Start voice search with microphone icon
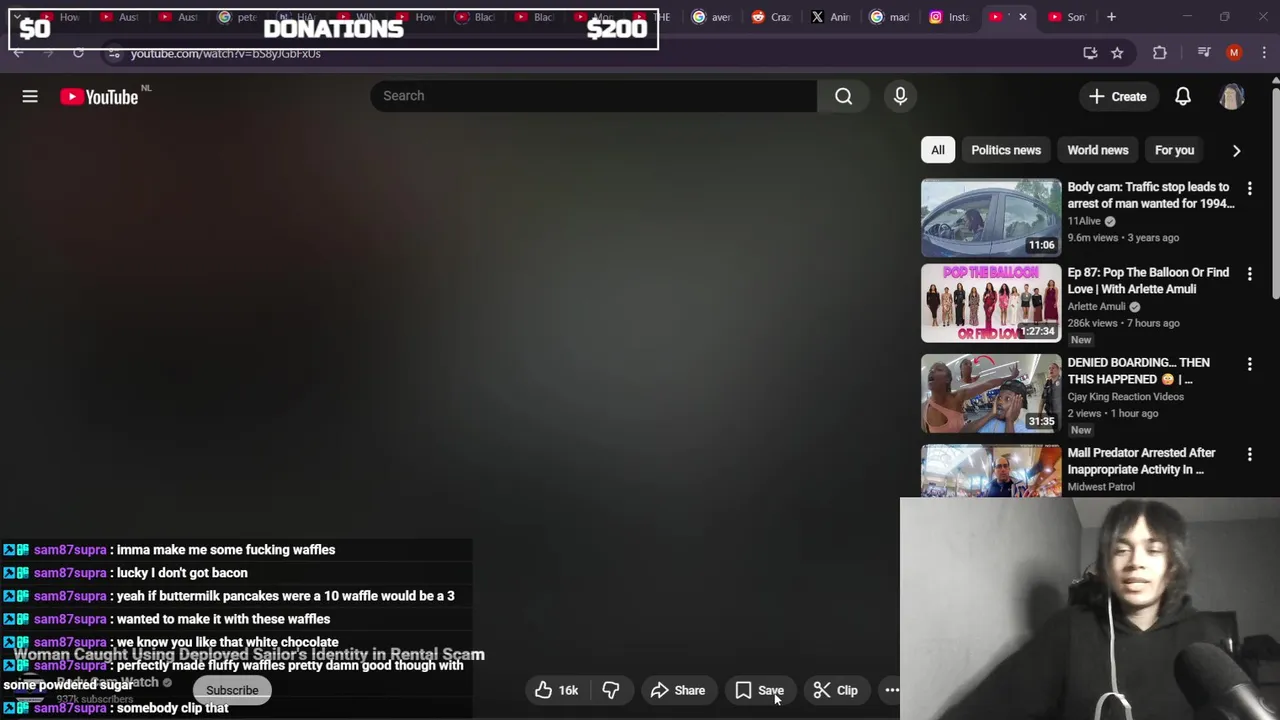The width and height of the screenshot is (1280, 720). coord(900,96)
